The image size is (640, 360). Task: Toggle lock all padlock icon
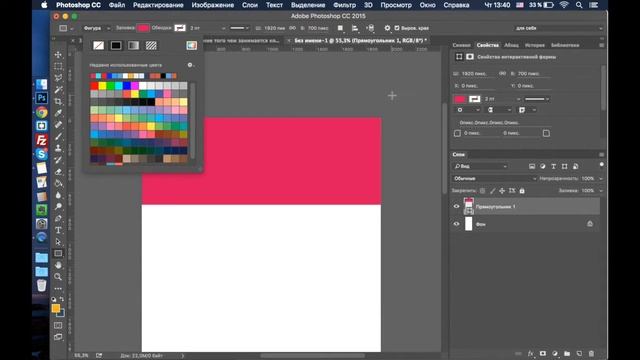tap(522, 191)
